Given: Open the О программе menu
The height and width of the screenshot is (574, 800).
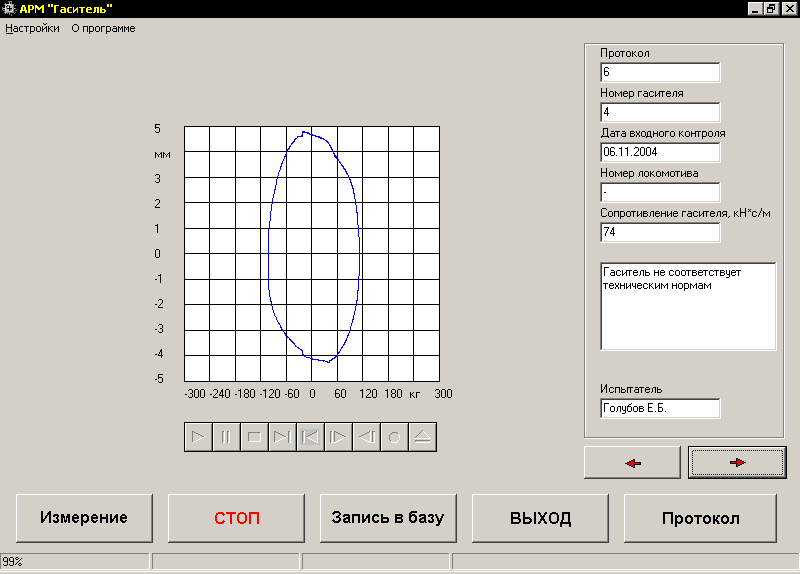Looking at the screenshot, I should [x=103, y=29].
